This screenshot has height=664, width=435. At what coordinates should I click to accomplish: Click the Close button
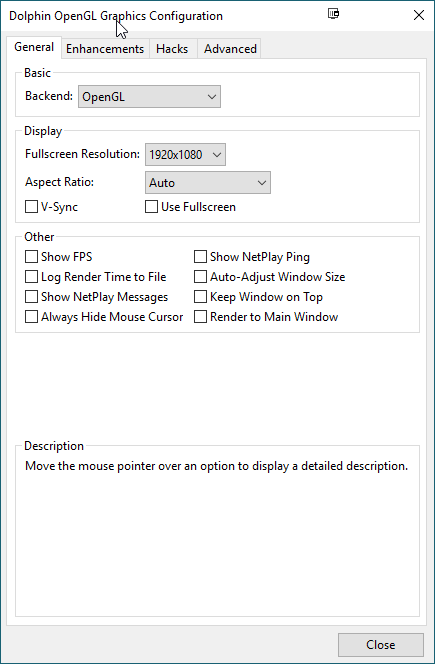[381, 645]
